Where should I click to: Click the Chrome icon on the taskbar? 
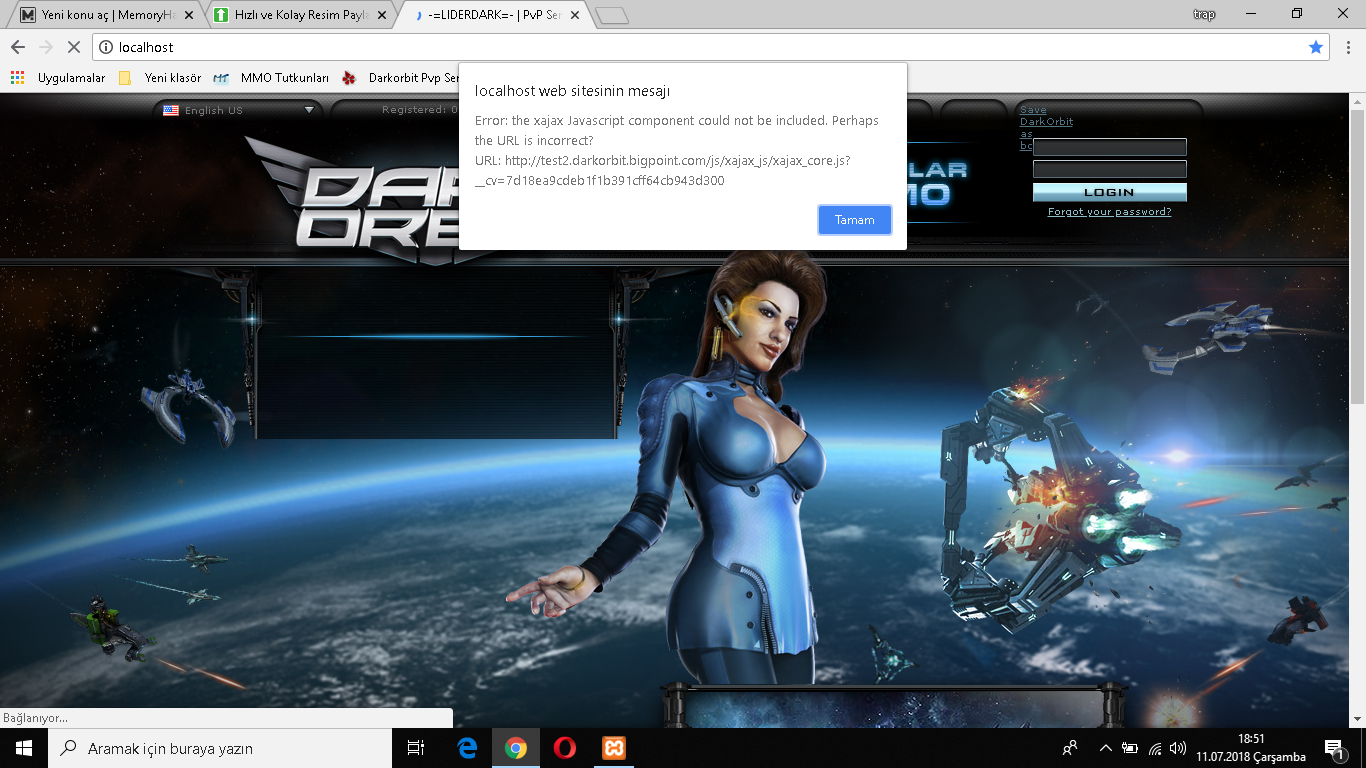point(516,748)
